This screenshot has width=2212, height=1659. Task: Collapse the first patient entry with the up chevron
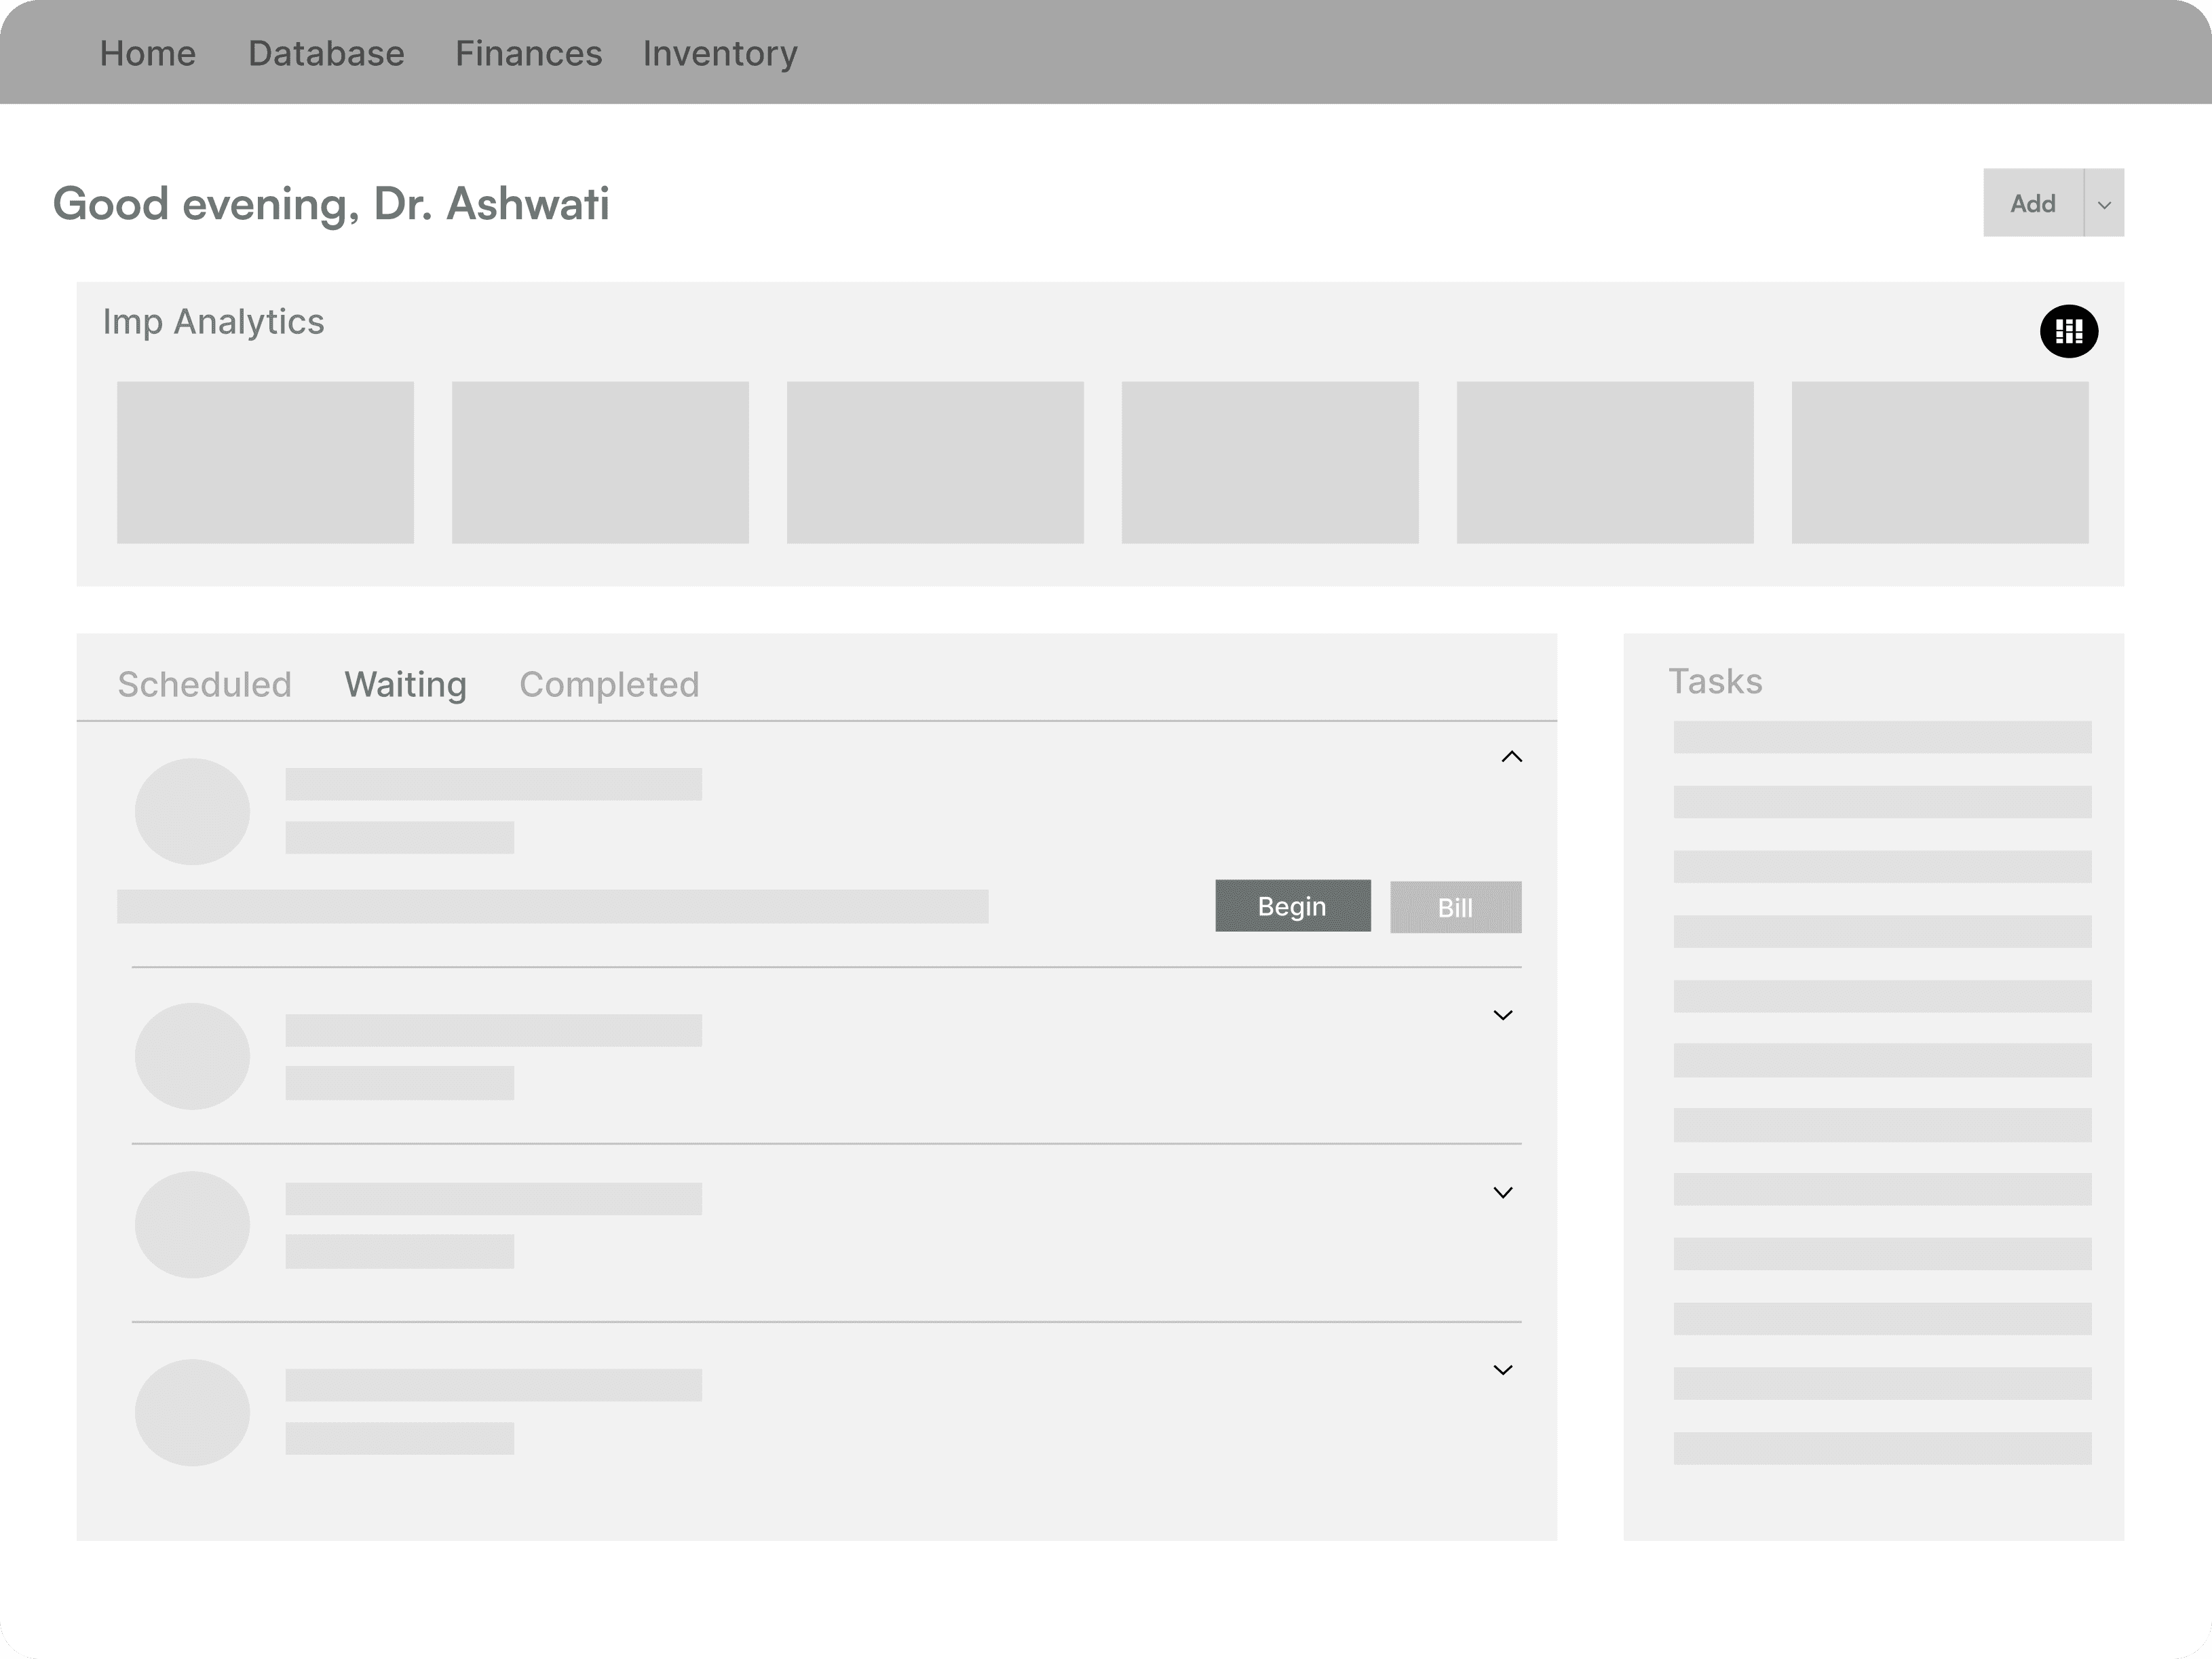pos(1511,757)
